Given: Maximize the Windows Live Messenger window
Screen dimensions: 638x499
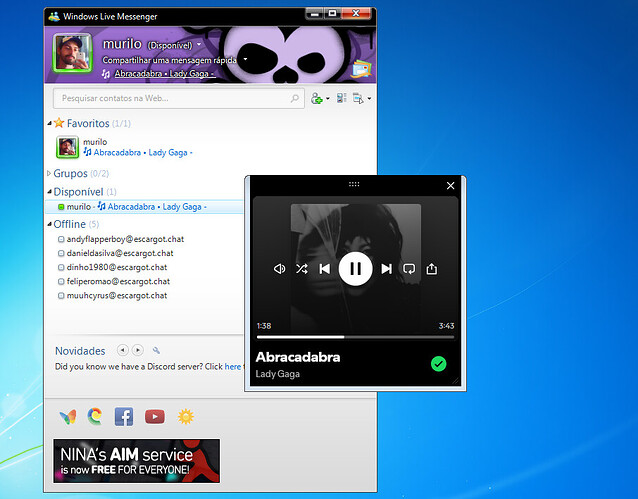Looking at the screenshot, I should (x=332, y=14).
